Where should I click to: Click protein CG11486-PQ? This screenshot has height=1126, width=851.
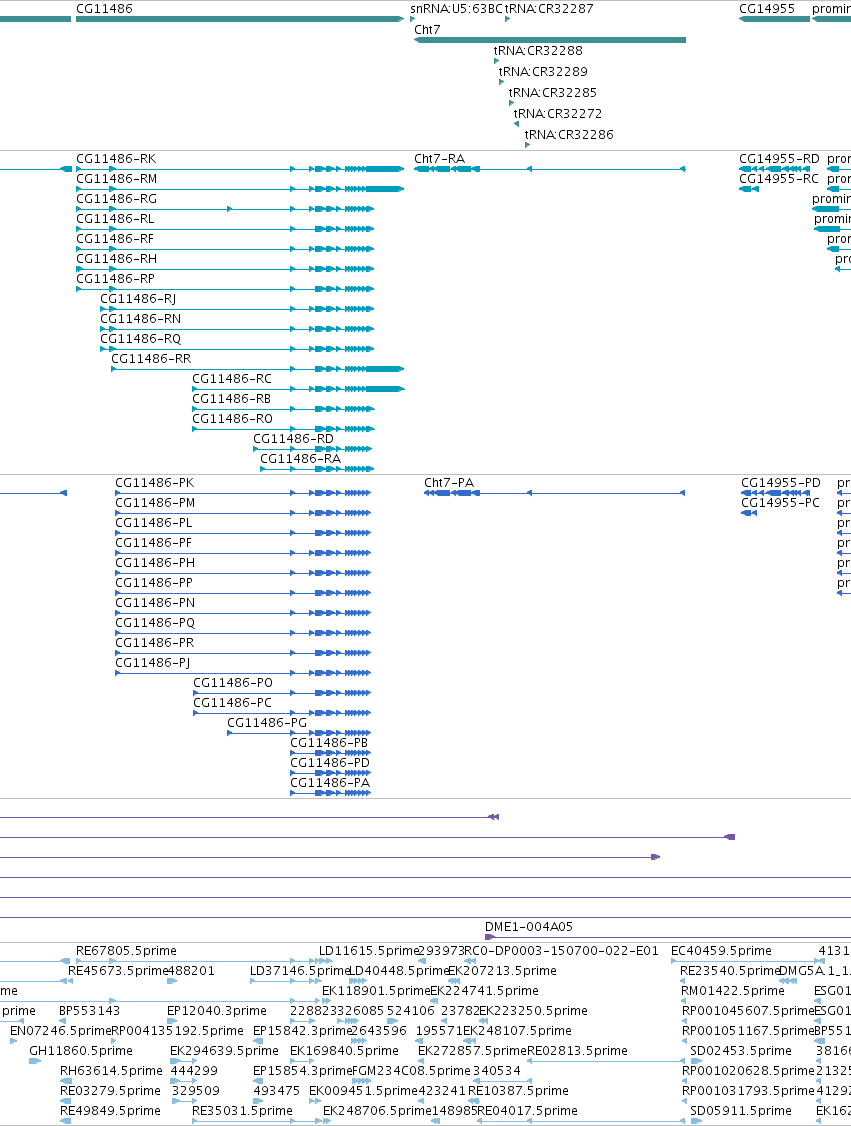[155, 623]
